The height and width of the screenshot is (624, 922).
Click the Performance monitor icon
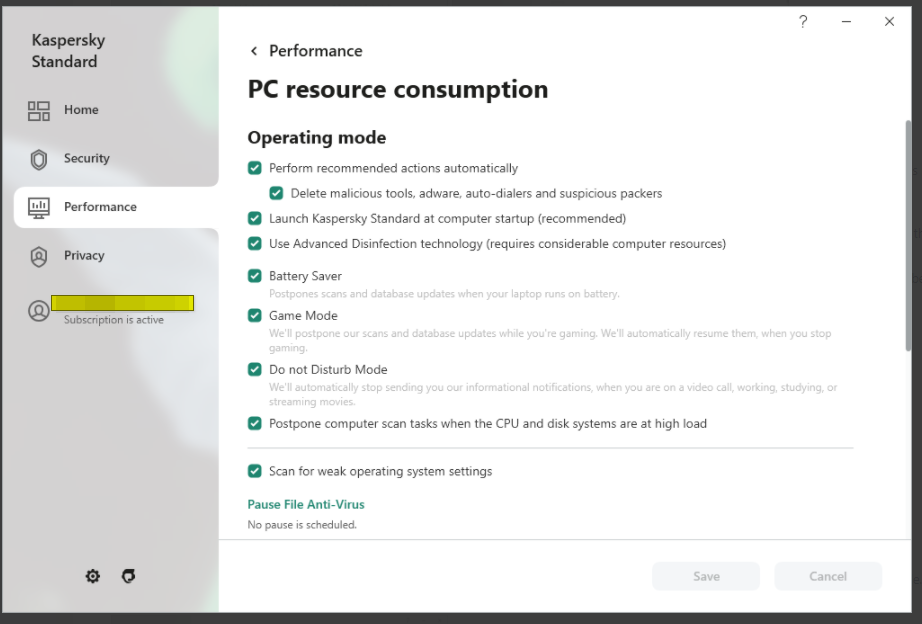click(39, 207)
